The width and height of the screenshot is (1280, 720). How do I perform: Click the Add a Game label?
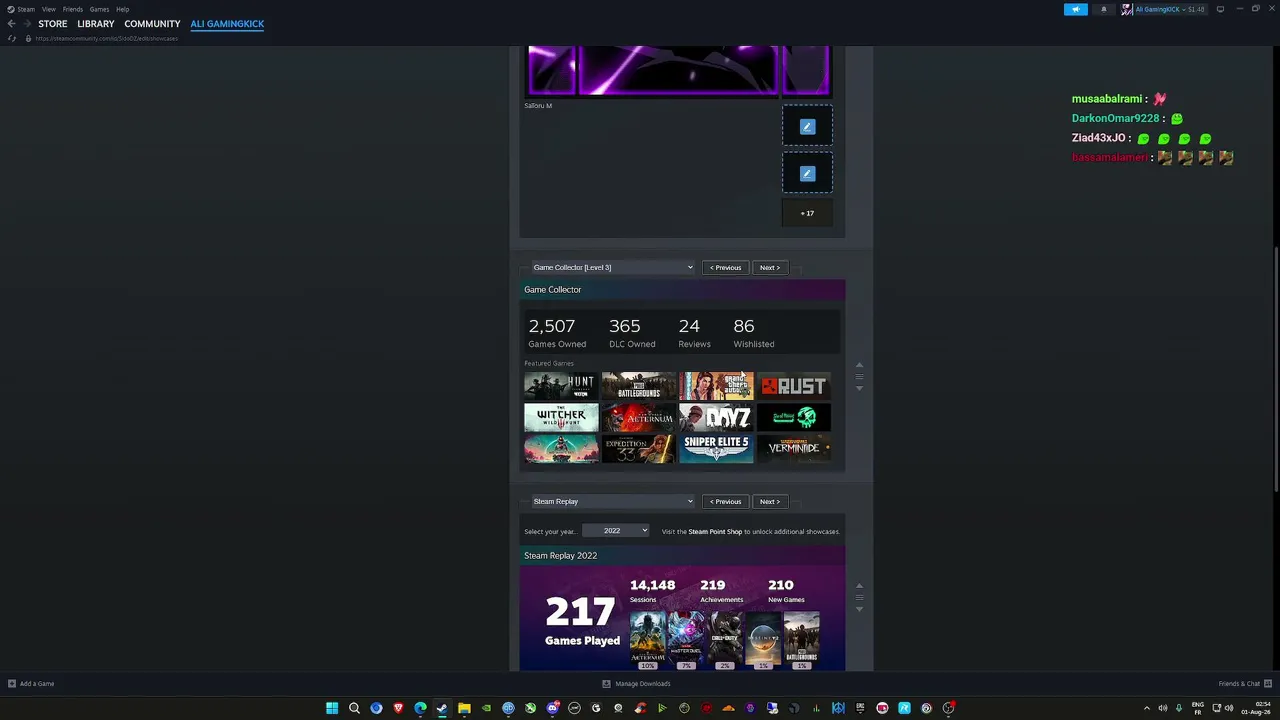37,684
